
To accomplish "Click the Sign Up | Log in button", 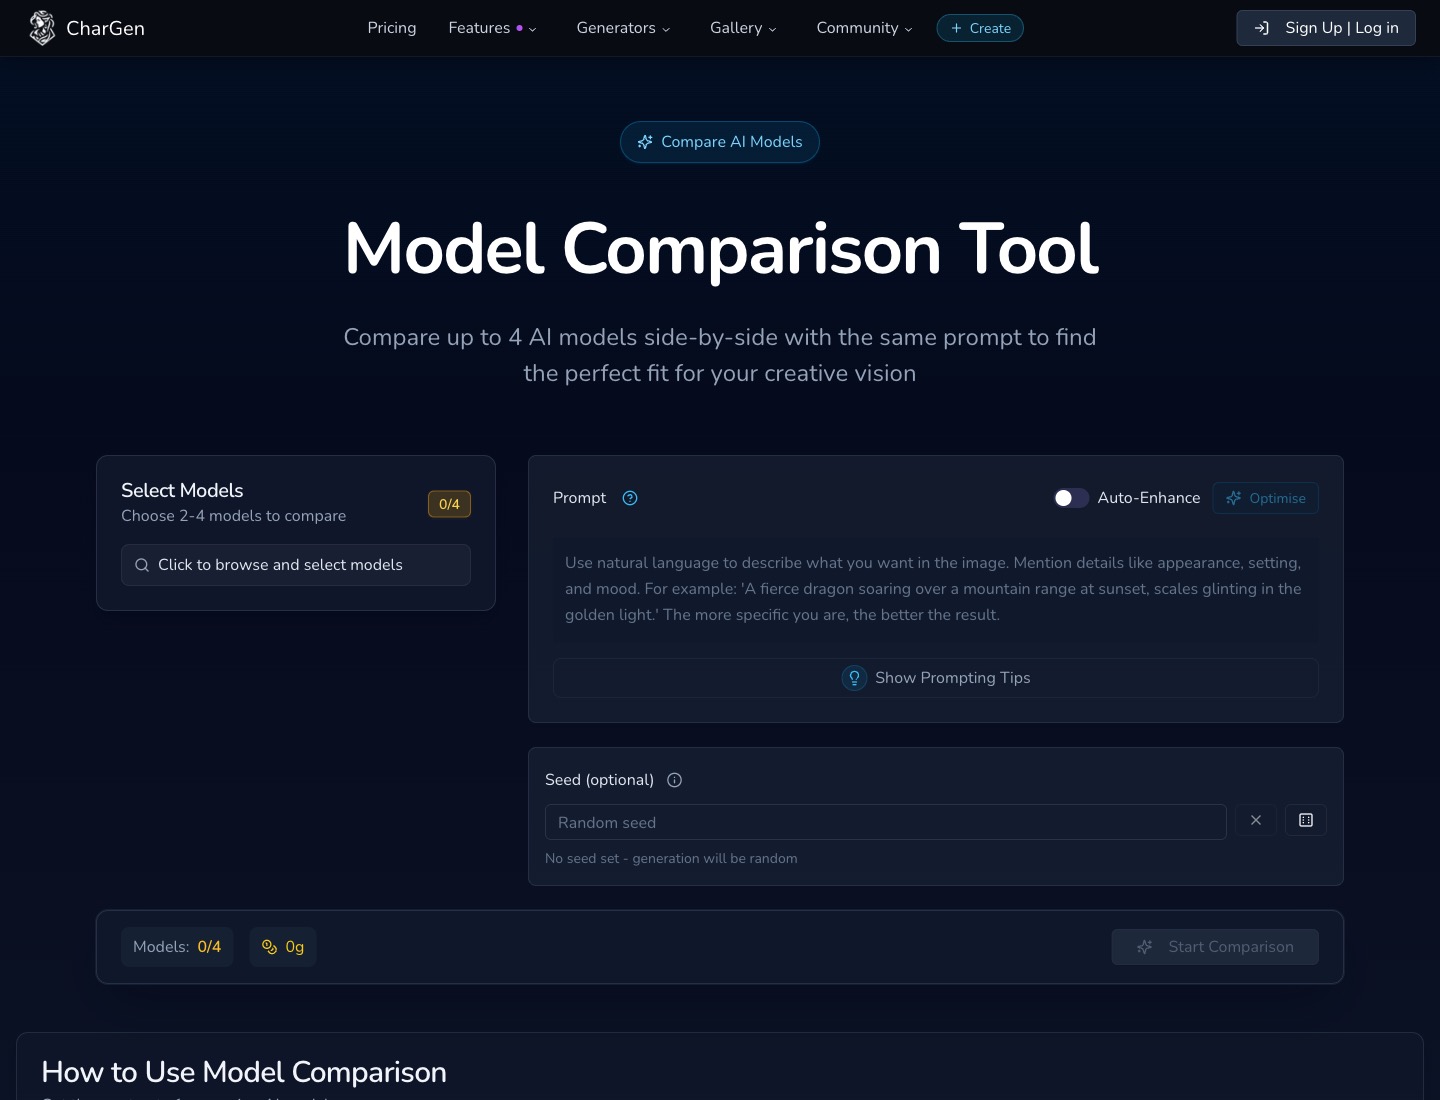I will tap(1326, 28).
